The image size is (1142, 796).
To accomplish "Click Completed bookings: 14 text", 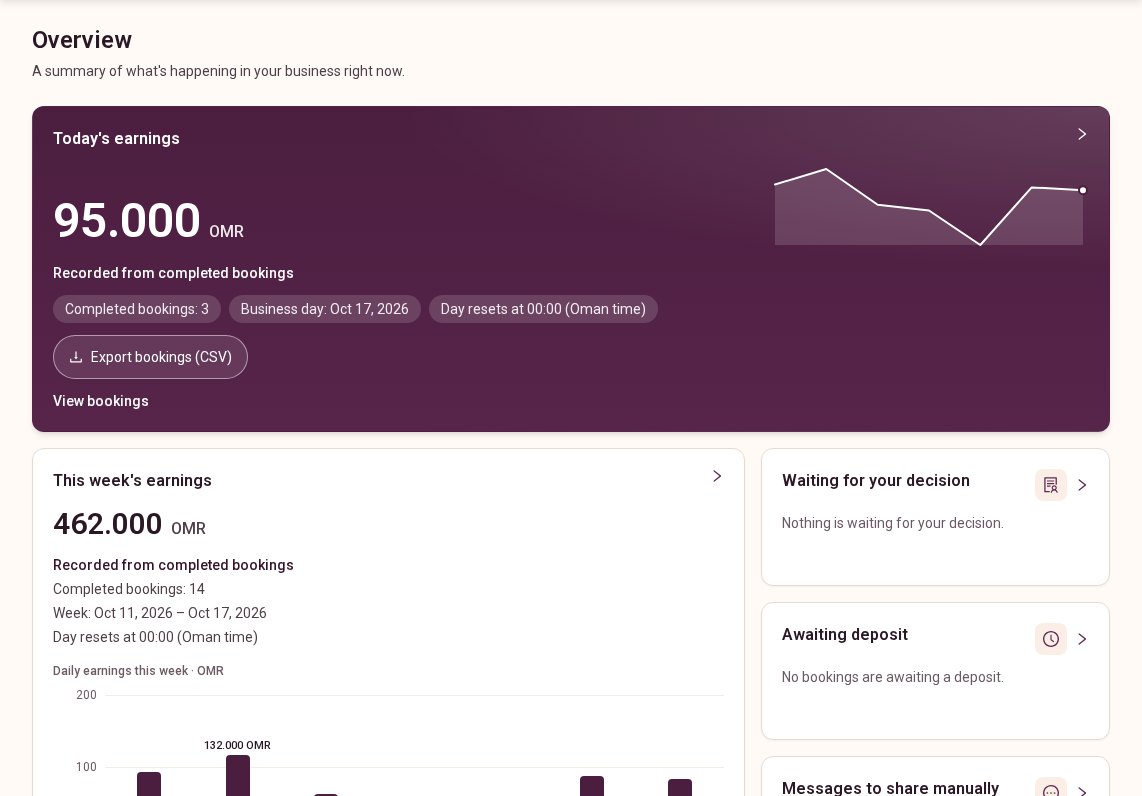I will point(129,589).
